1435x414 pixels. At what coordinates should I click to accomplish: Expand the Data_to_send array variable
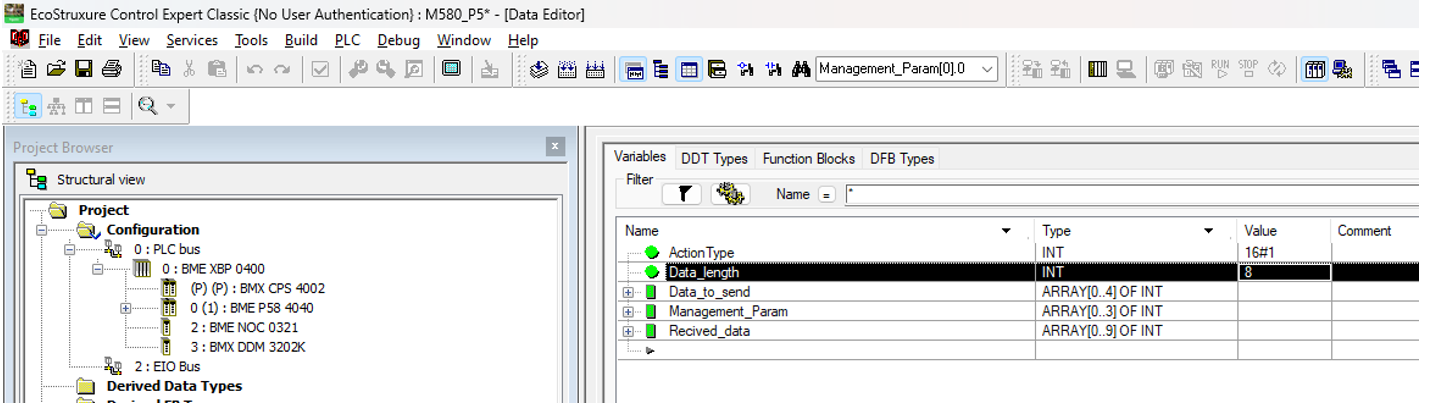click(628, 292)
